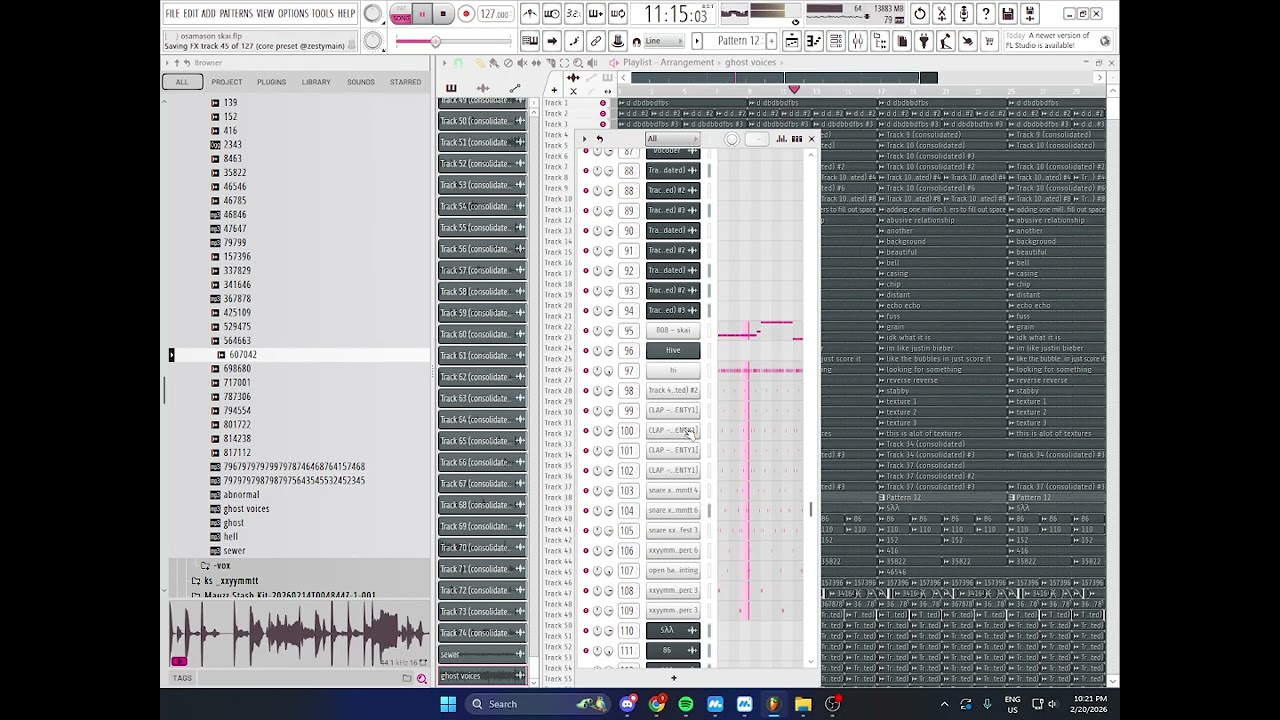Image resolution: width=1280 pixels, height=720 pixels.
Task: Click the 808 - skai channel button
Action: pos(673,330)
